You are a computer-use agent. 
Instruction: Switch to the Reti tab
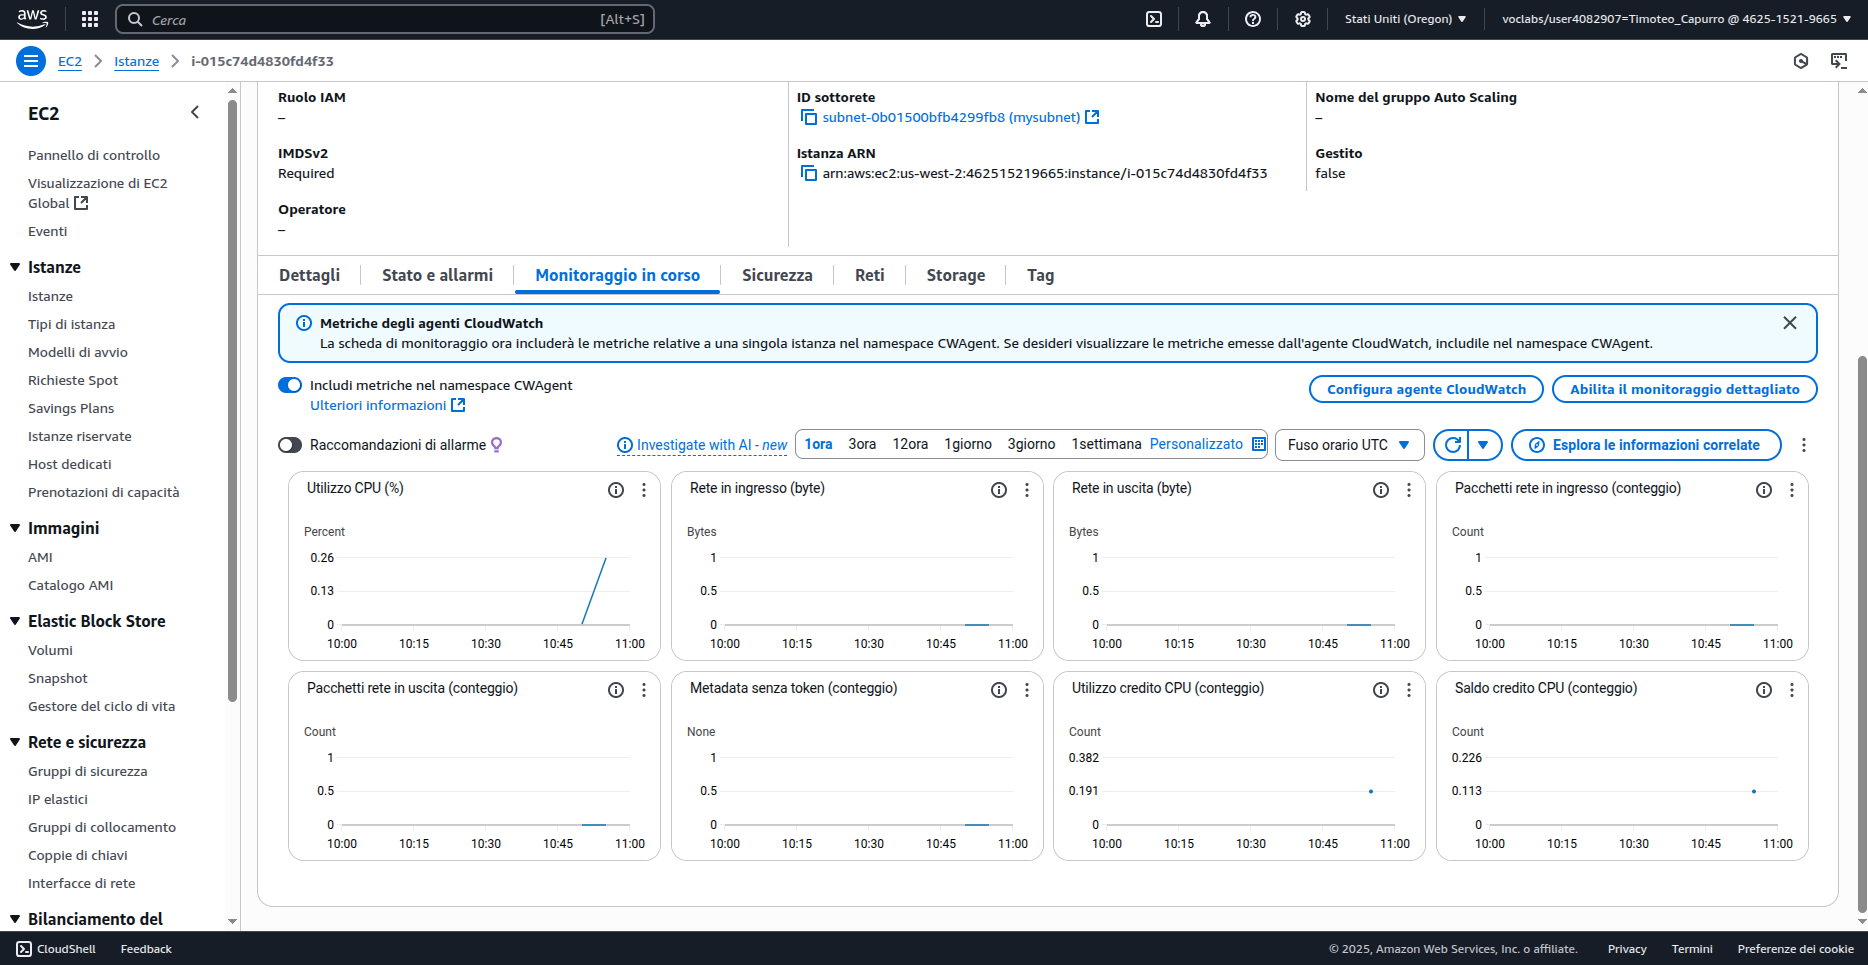tap(869, 275)
